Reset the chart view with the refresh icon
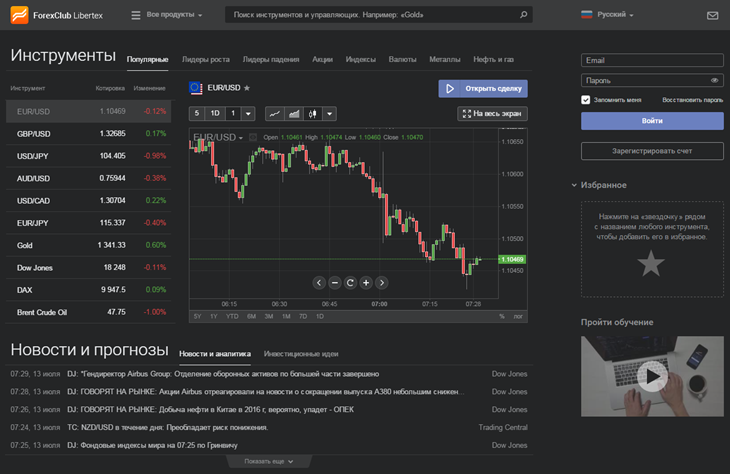 (x=350, y=282)
